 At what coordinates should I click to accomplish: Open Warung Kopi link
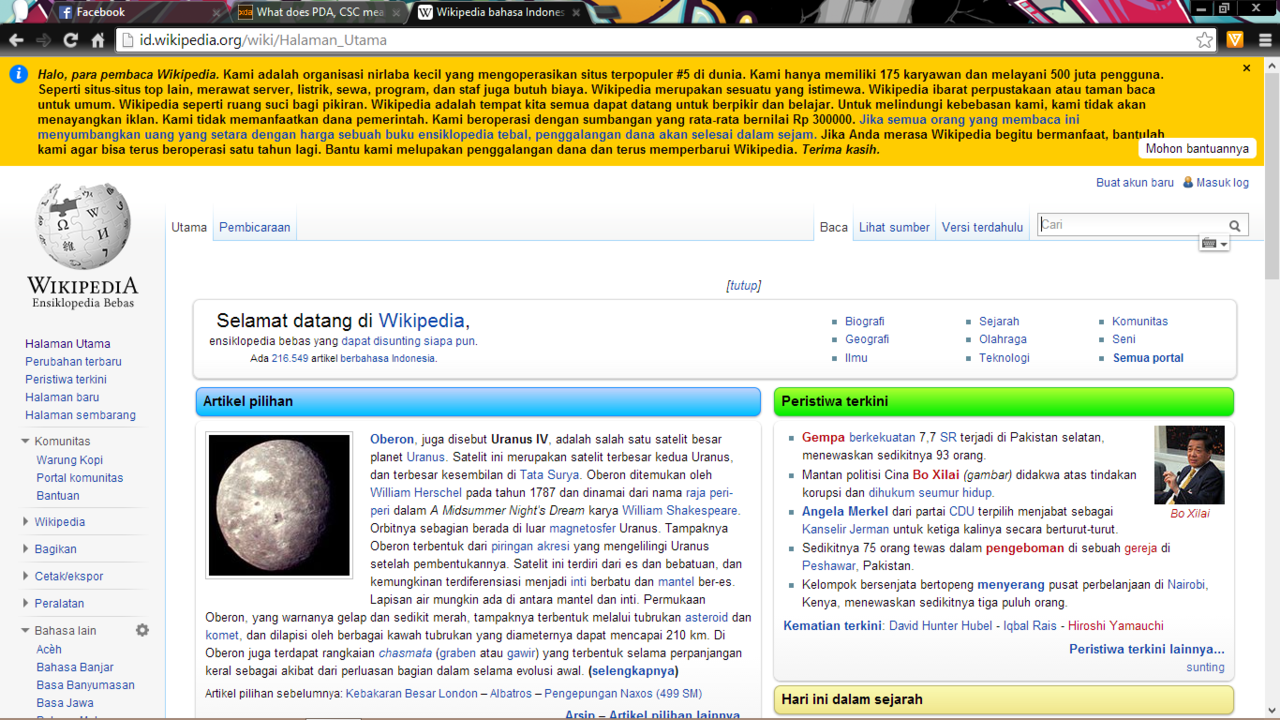pos(70,460)
